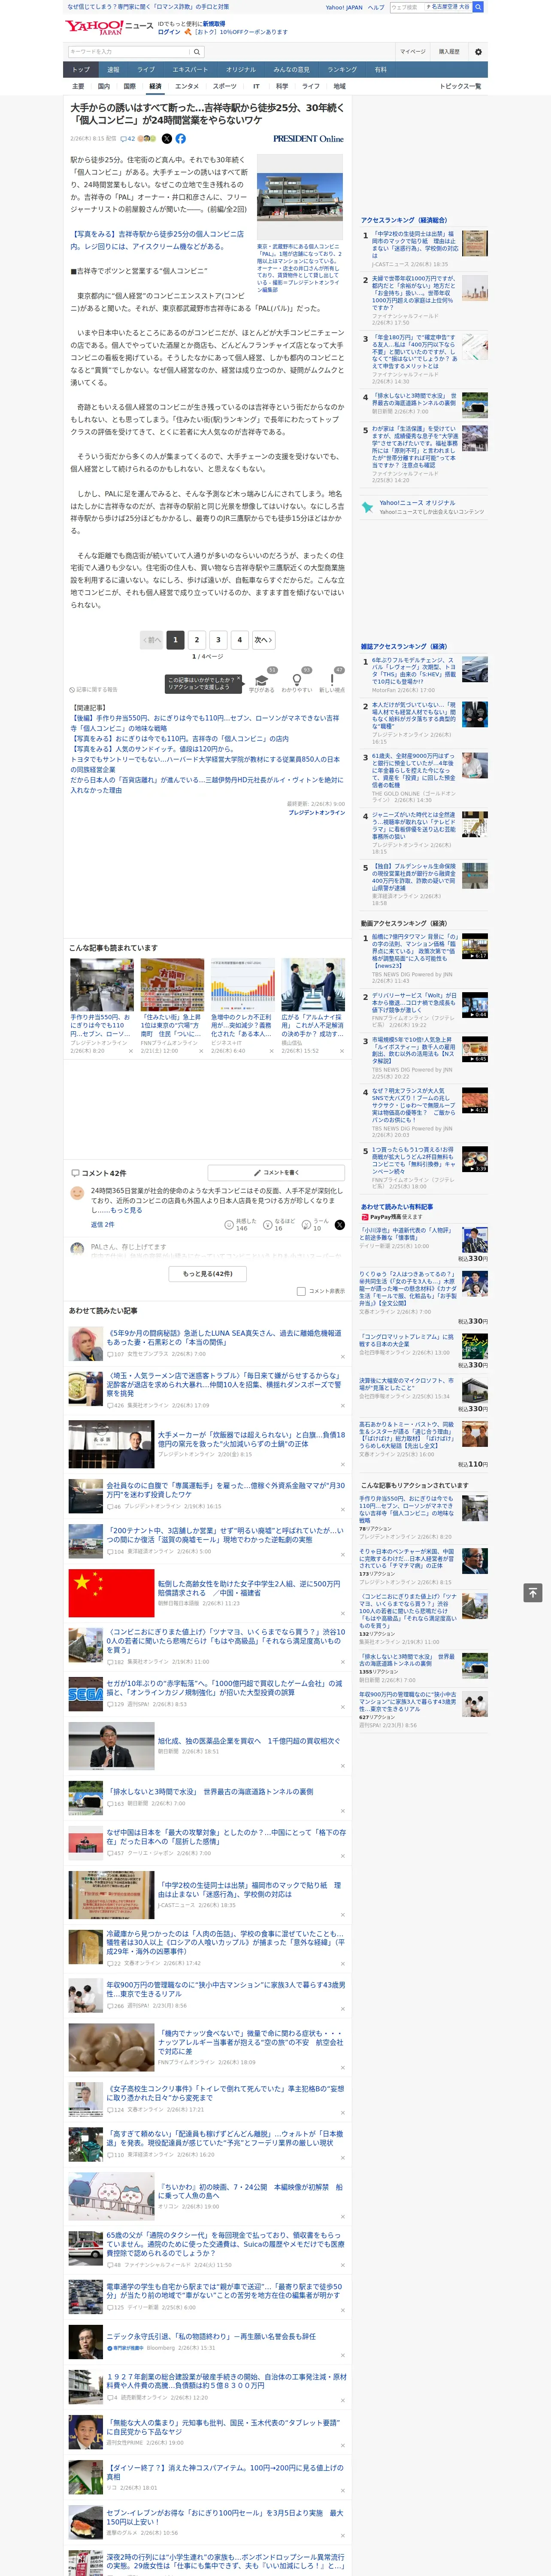Click the コメントを書く pencil button

tap(277, 1172)
